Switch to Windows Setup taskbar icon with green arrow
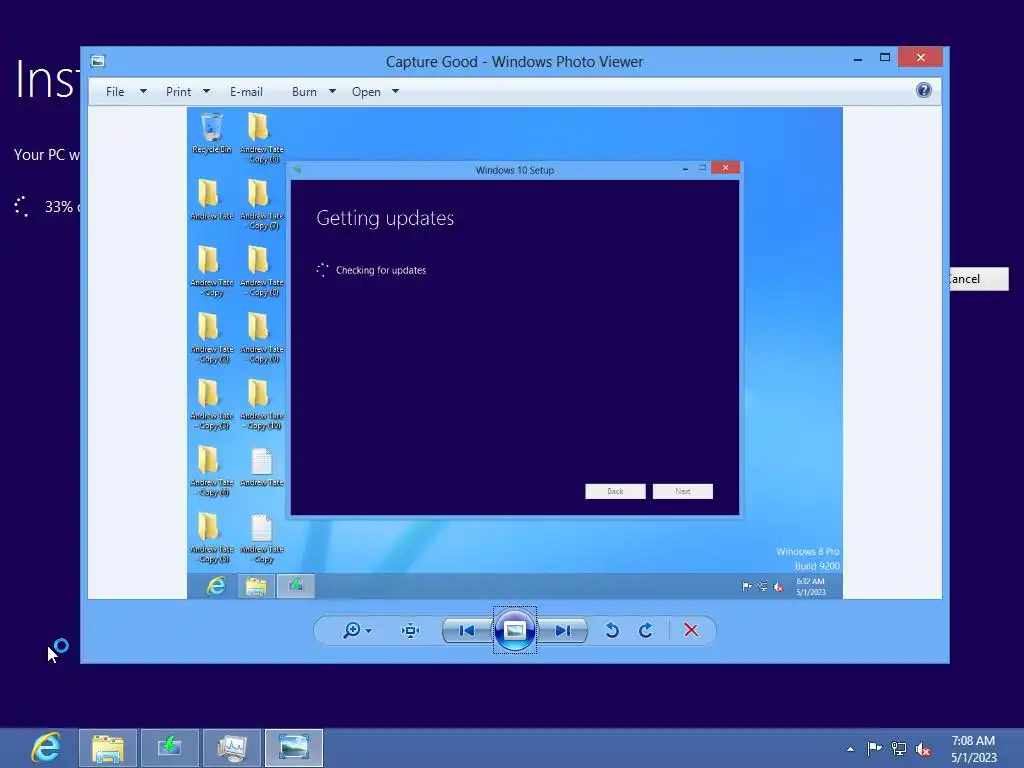The image size is (1024, 768). click(170, 748)
